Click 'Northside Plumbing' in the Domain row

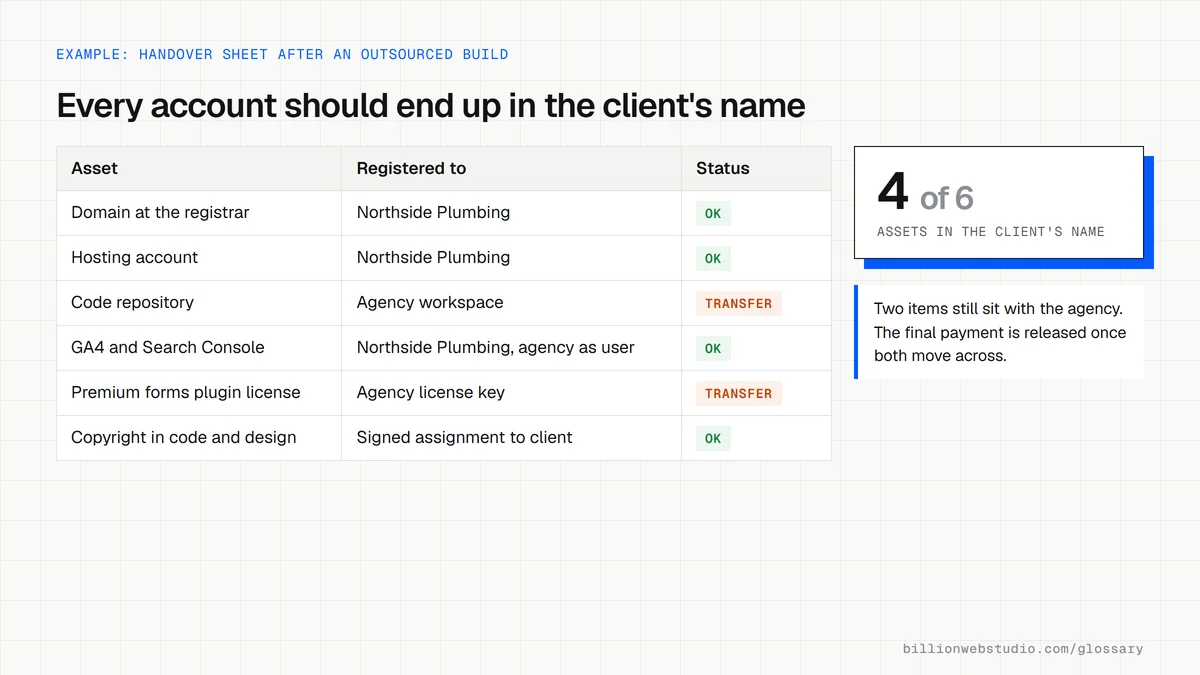[x=433, y=212]
